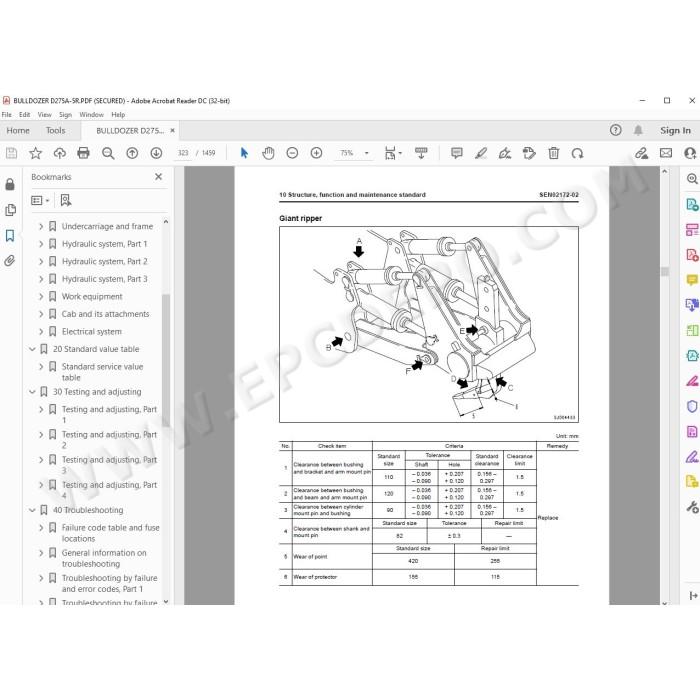Delete the page with the trash icon
Image resolution: width=700 pixels, height=700 pixels.
coord(554,153)
